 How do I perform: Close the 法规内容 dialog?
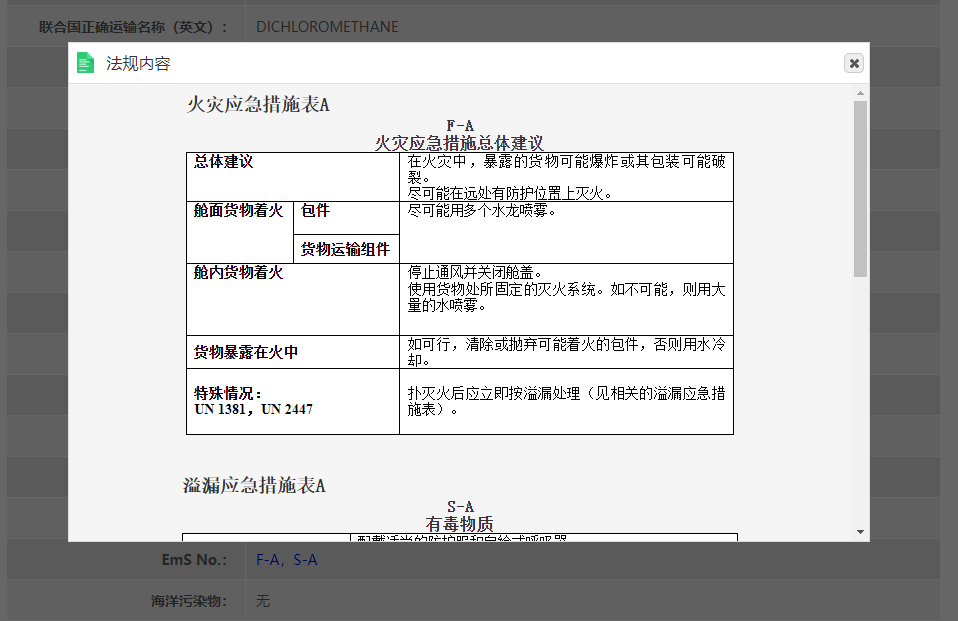point(854,63)
